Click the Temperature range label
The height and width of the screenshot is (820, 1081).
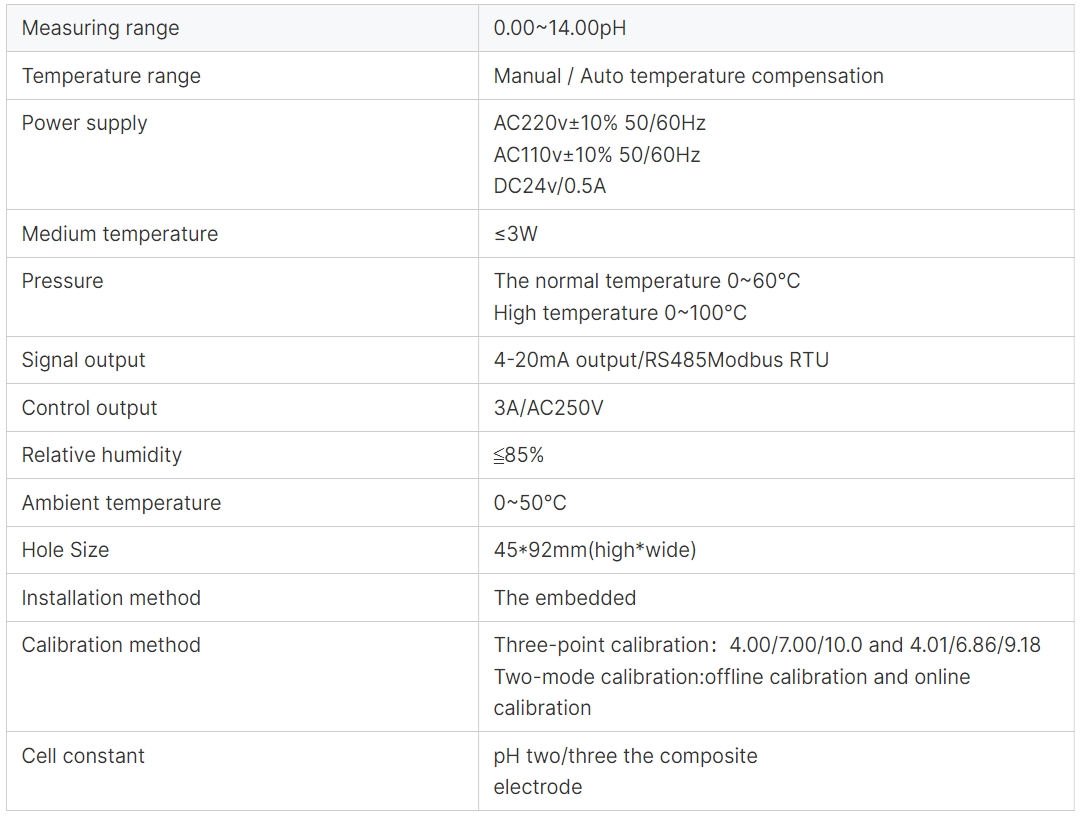coord(111,76)
